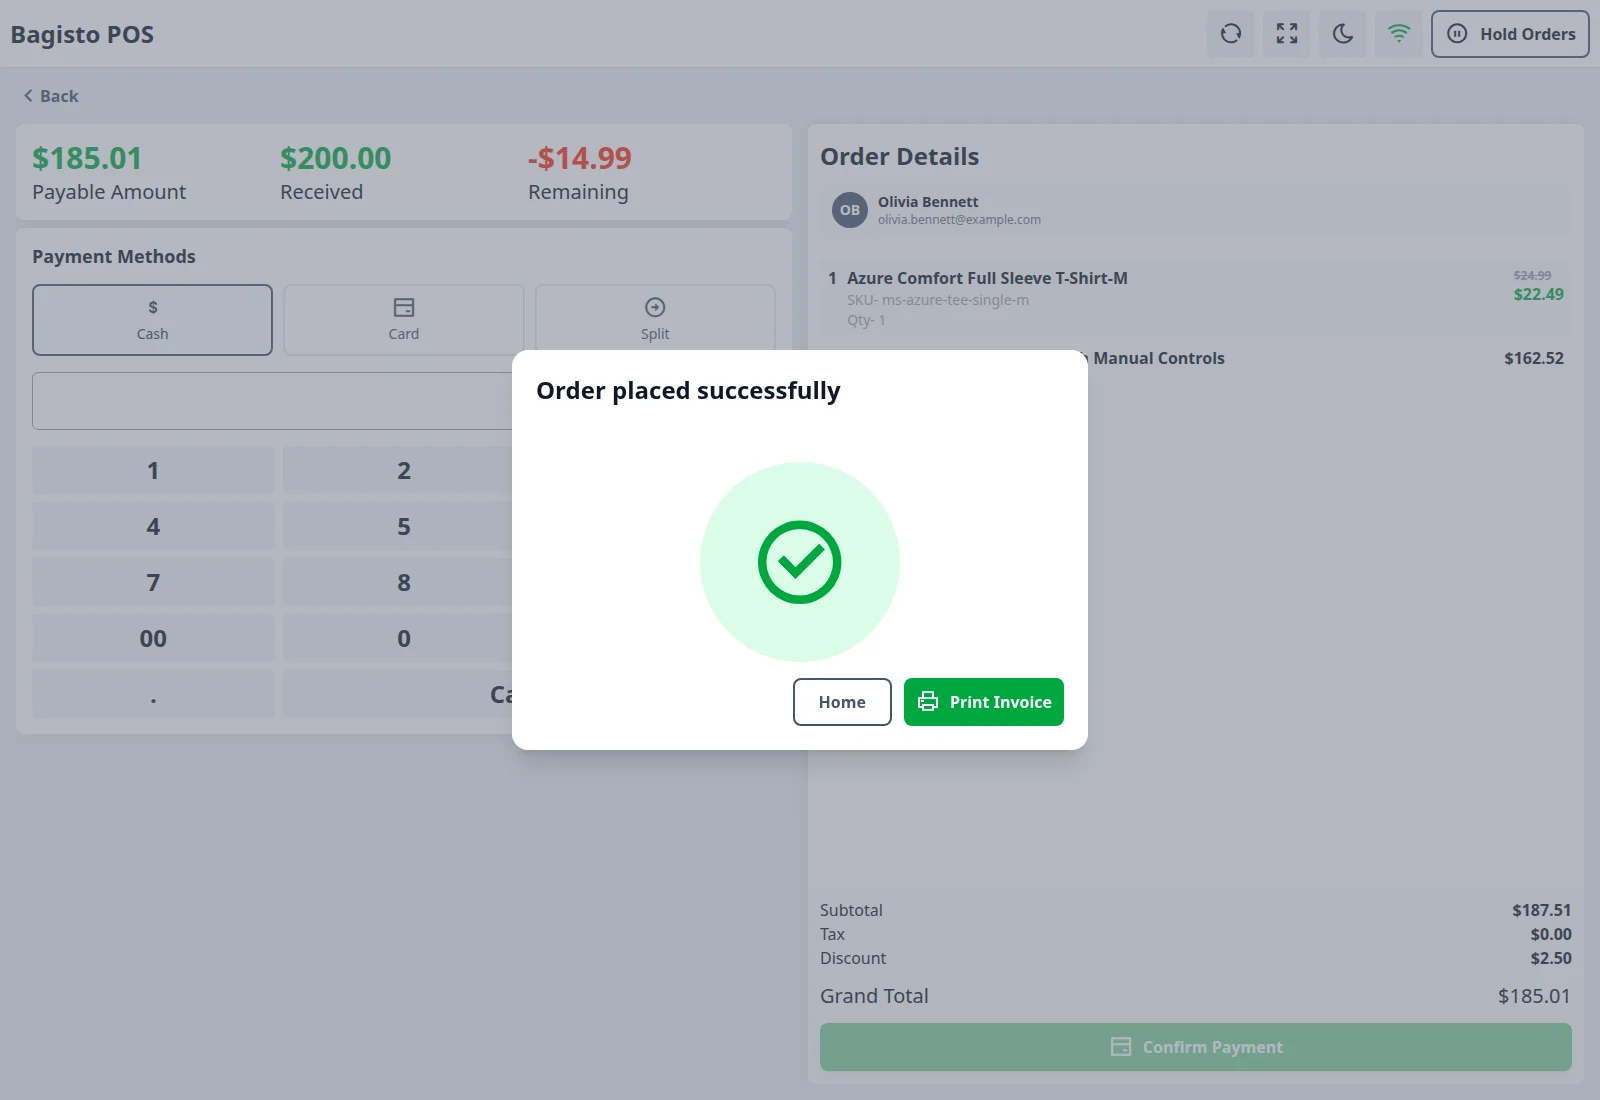Click the $162.52 item price
This screenshot has height=1100, width=1600.
point(1534,358)
